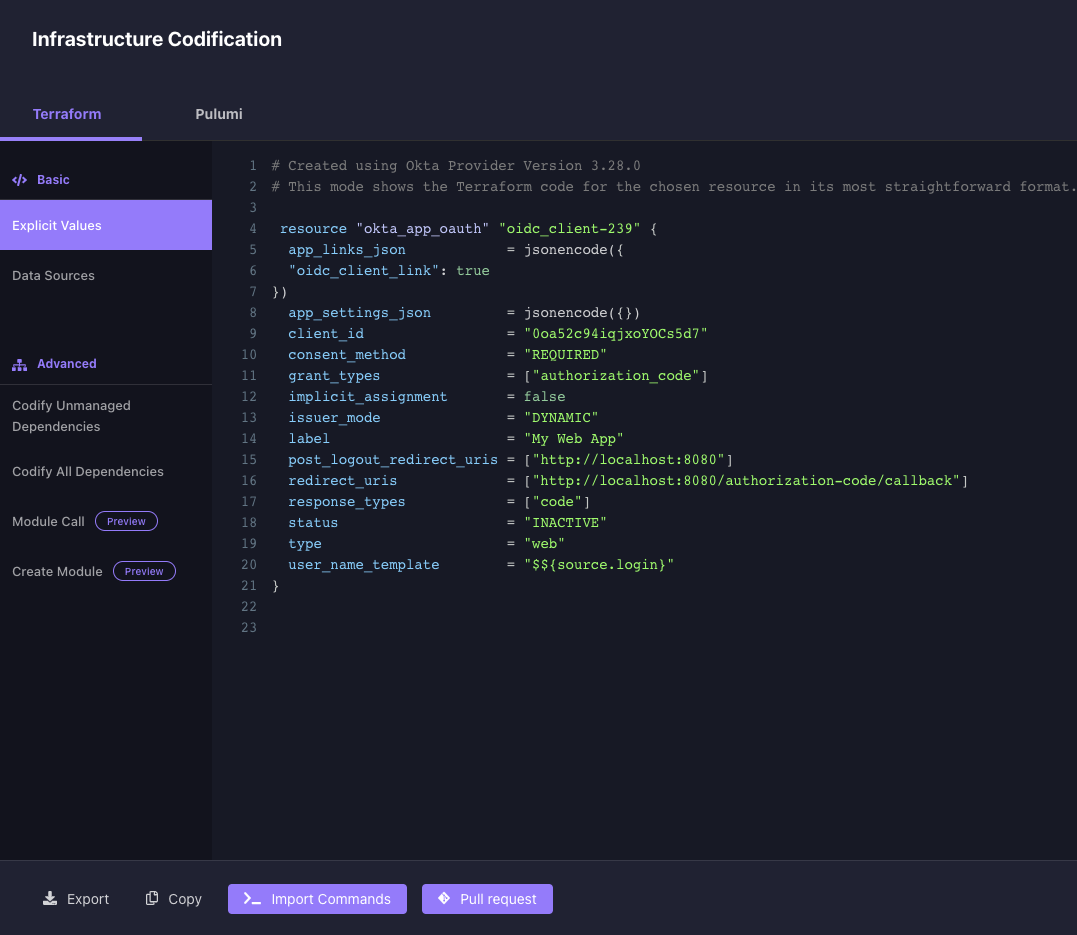Open Import Commands
Viewport: 1077px width, 935px height.
(317, 898)
